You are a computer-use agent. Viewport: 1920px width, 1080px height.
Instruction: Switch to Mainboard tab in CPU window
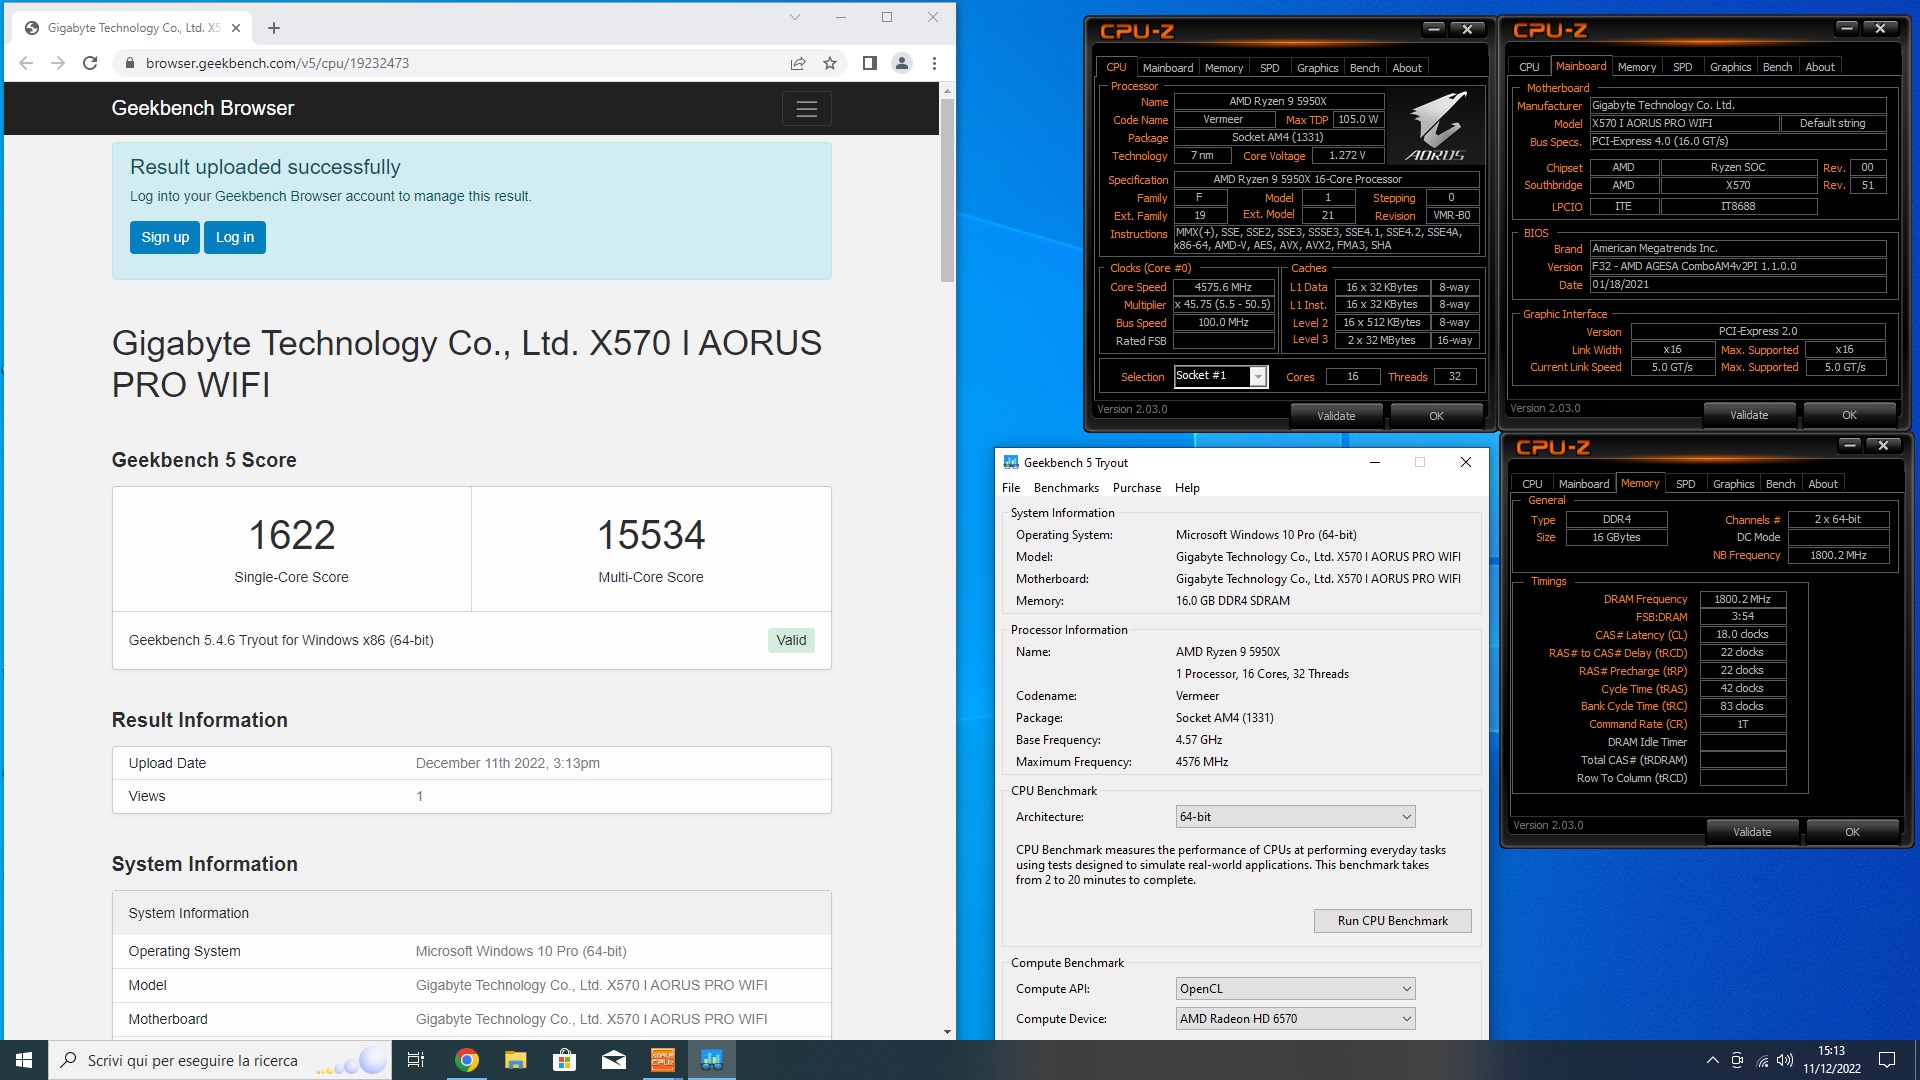1168,68
